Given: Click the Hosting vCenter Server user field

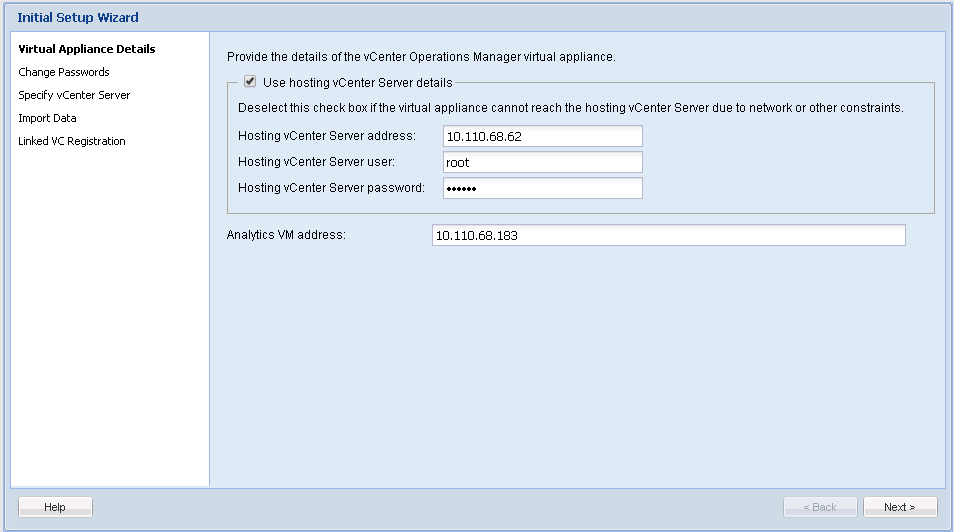Looking at the screenshot, I should pyautogui.click(x=542, y=162).
